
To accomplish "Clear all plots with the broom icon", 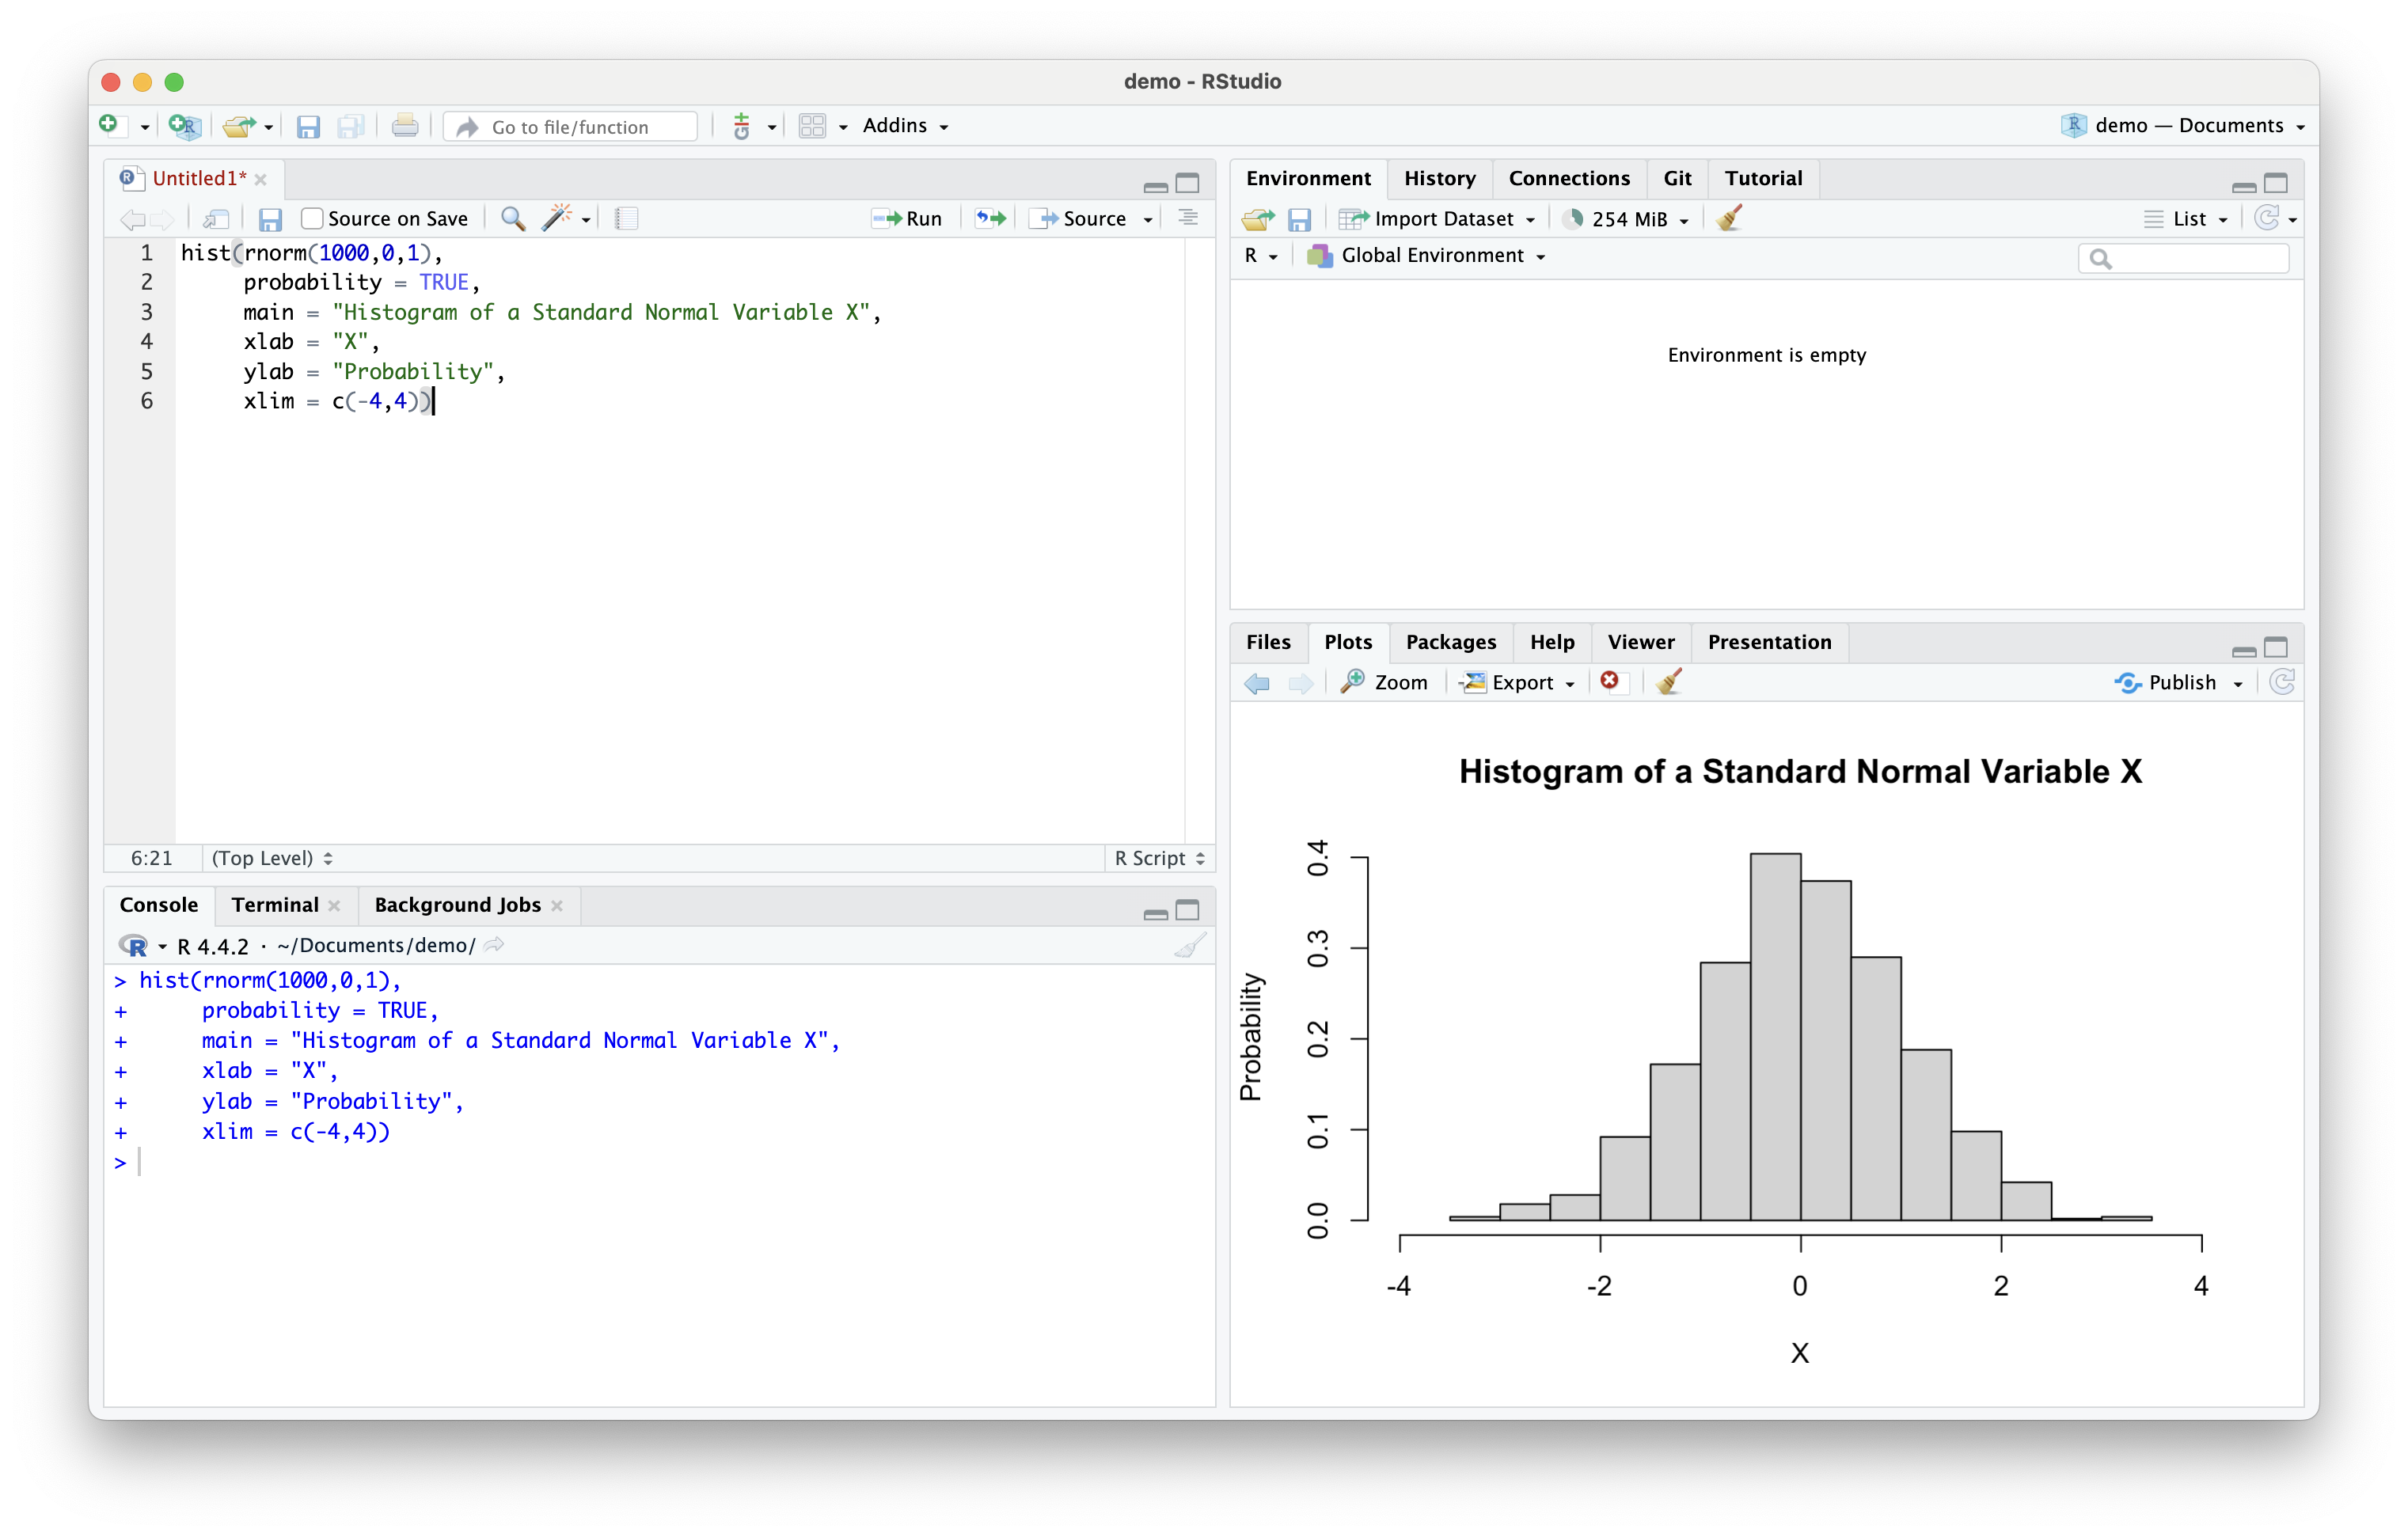I will point(1668,682).
